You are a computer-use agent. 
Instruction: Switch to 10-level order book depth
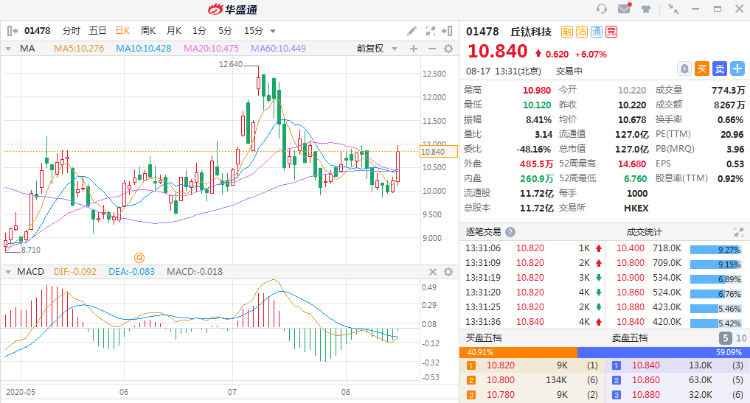[741, 338]
